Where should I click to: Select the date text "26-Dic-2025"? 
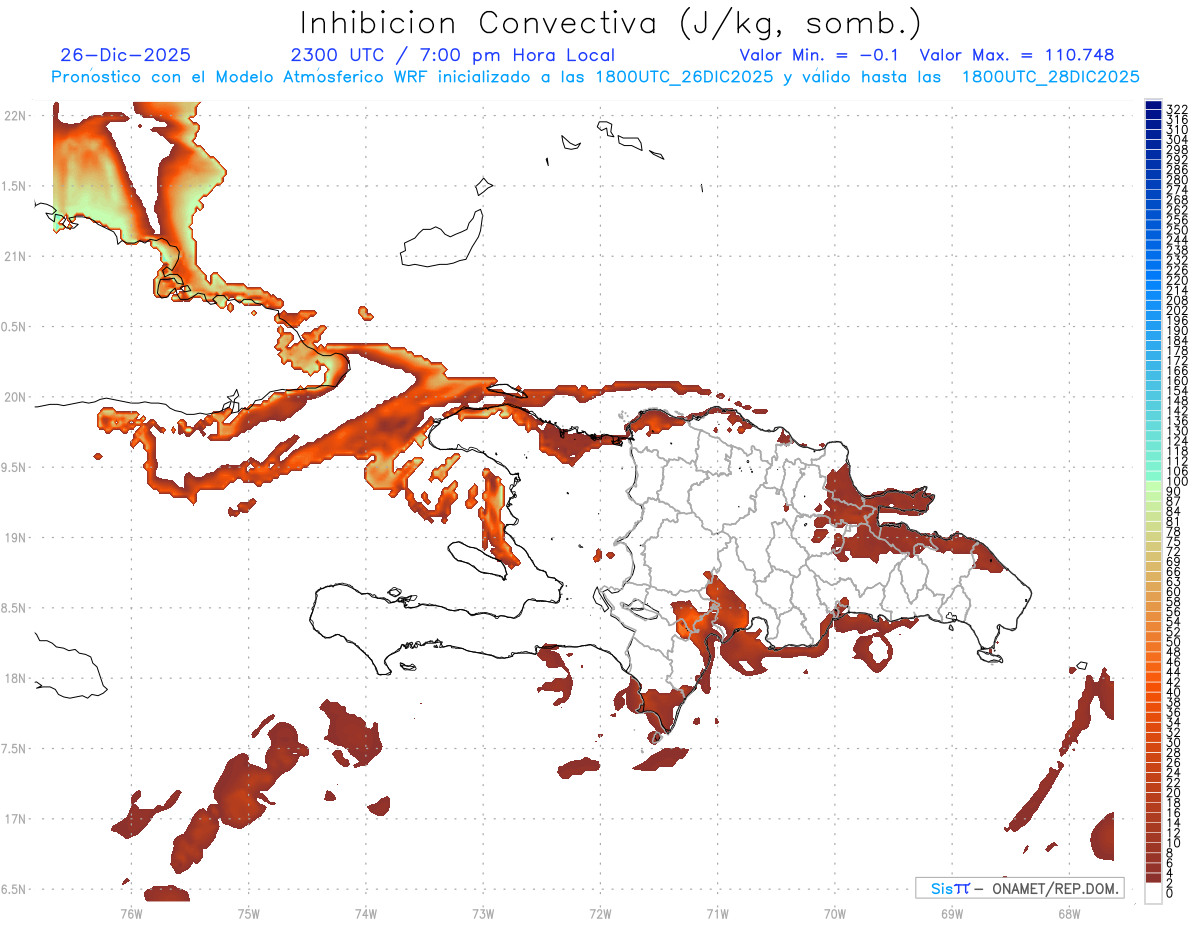(x=125, y=55)
